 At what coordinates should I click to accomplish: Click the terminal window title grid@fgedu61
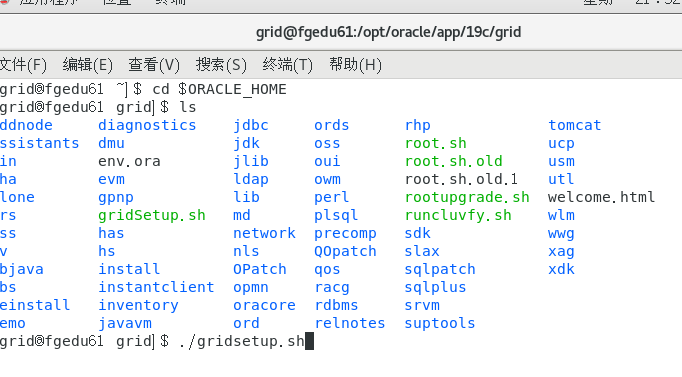(x=388, y=32)
